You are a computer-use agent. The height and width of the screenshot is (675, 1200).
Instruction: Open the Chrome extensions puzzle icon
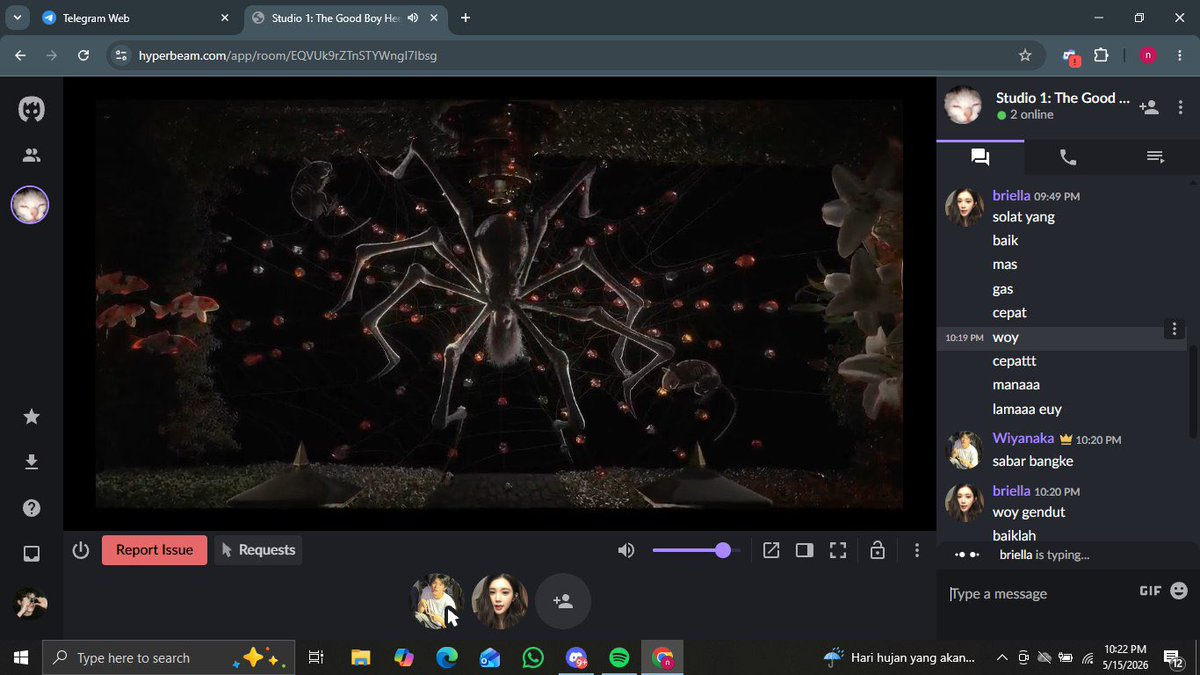coord(1101,56)
